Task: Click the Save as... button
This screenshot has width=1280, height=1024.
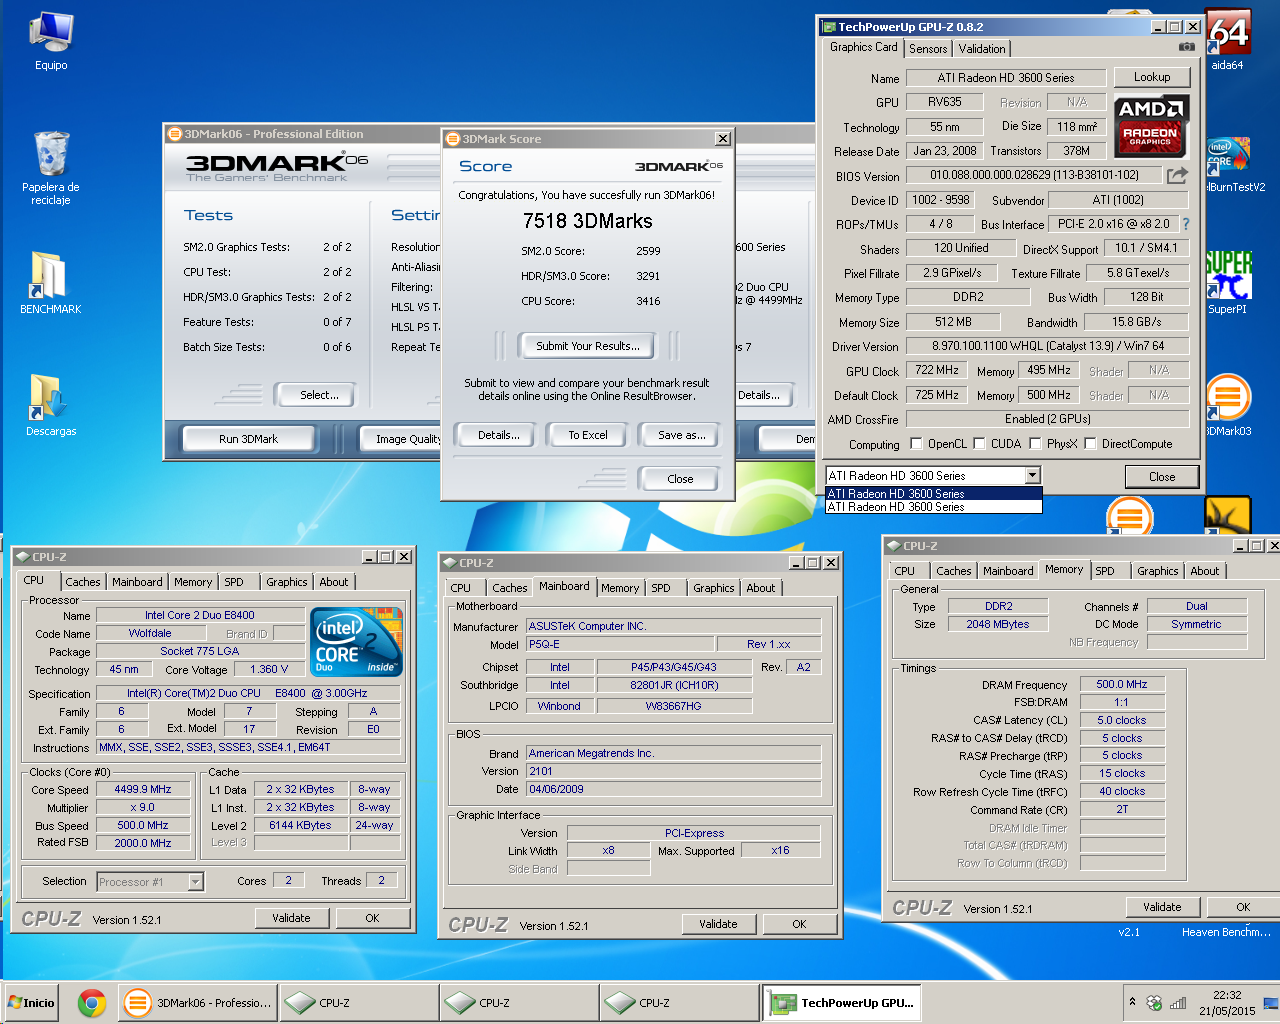Action: point(682,435)
